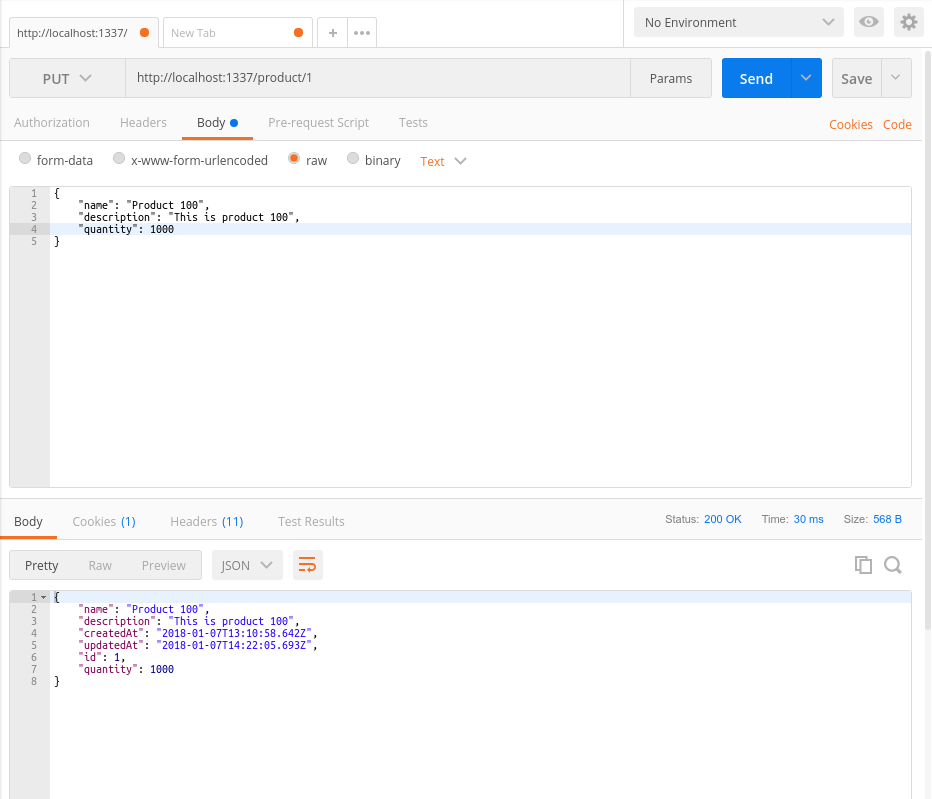Expand the Save button dropdown arrow

tap(896, 78)
